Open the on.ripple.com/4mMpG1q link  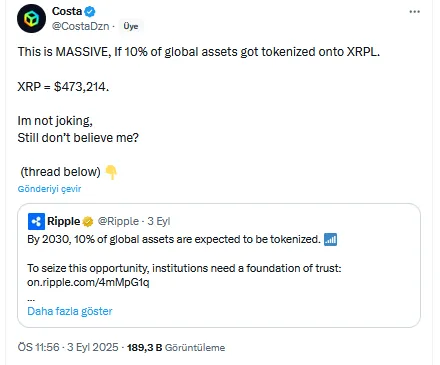88,282
